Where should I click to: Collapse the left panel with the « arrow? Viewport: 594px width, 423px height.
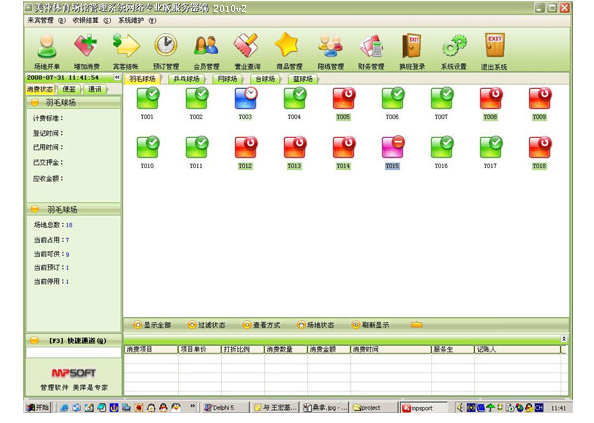click(117, 77)
